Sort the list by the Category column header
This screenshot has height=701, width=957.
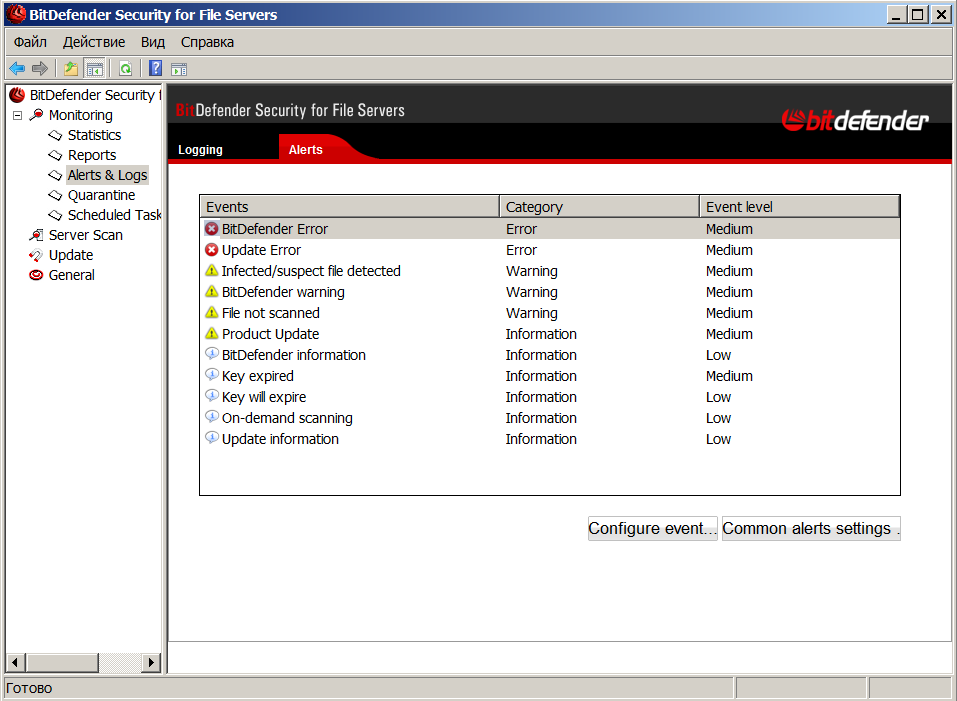tap(598, 207)
